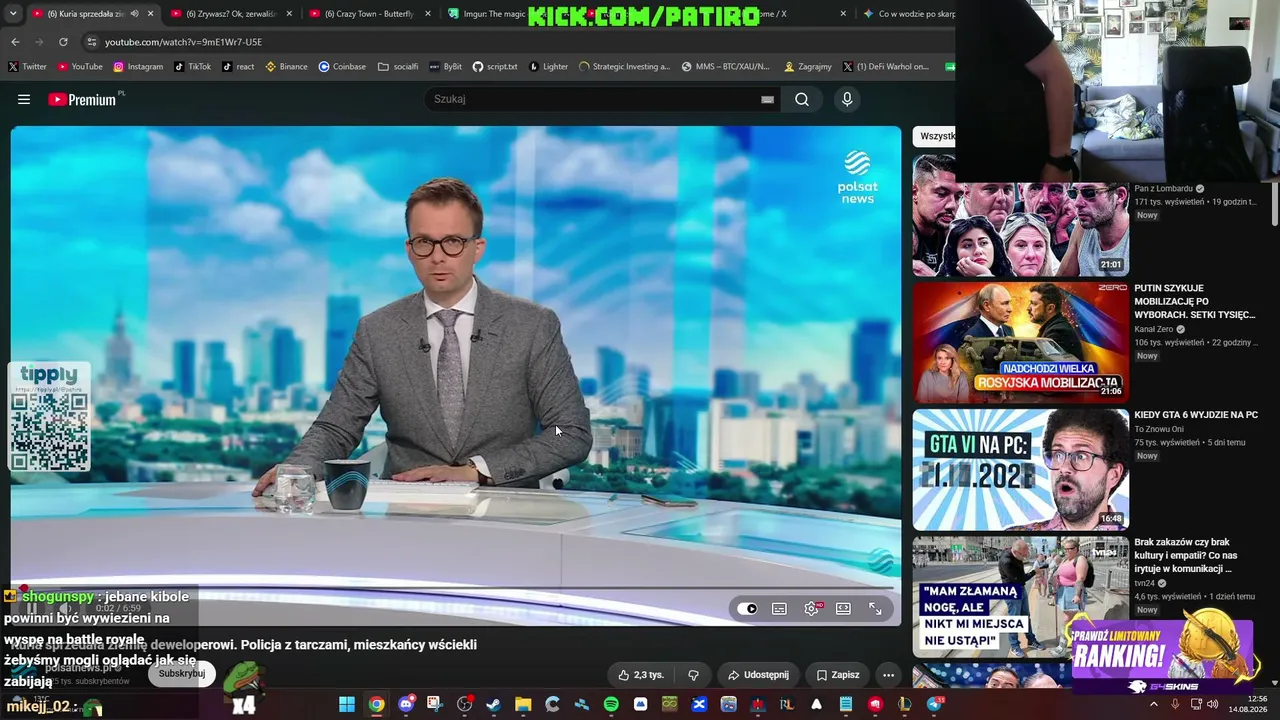This screenshot has height=720, width=1280.
Task: Open Steam from the taskbar
Action: click(x=493, y=705)
